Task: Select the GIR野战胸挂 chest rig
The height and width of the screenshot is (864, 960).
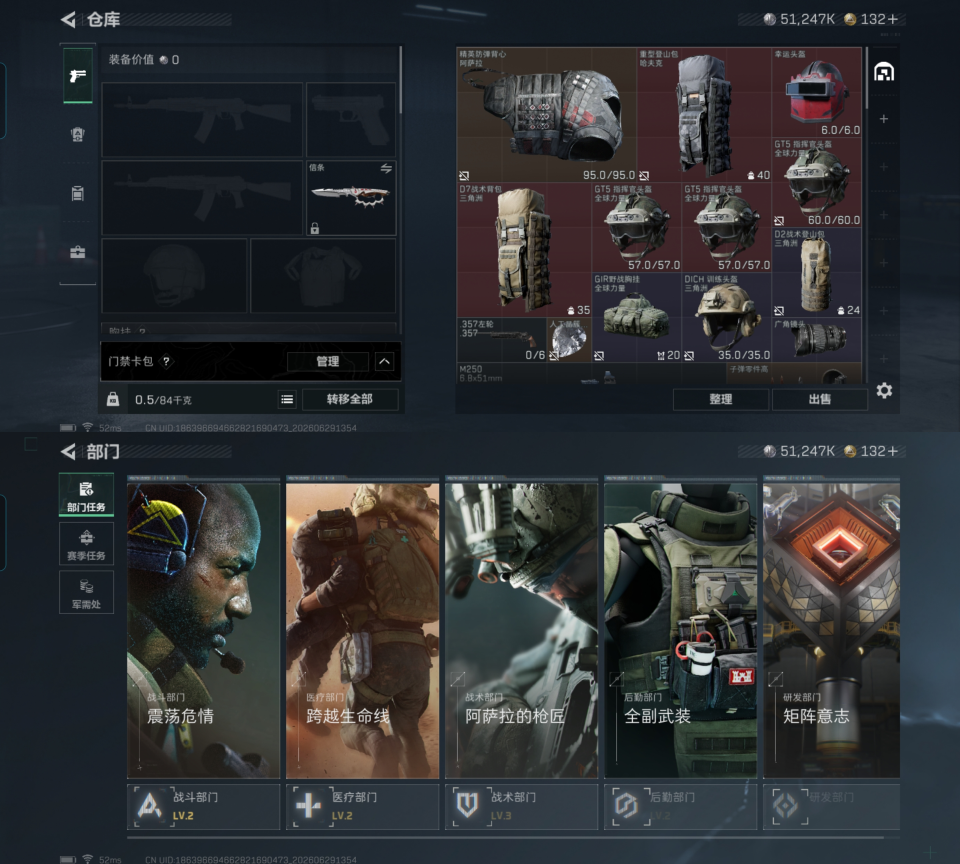Action: click(x=636, y=317)
